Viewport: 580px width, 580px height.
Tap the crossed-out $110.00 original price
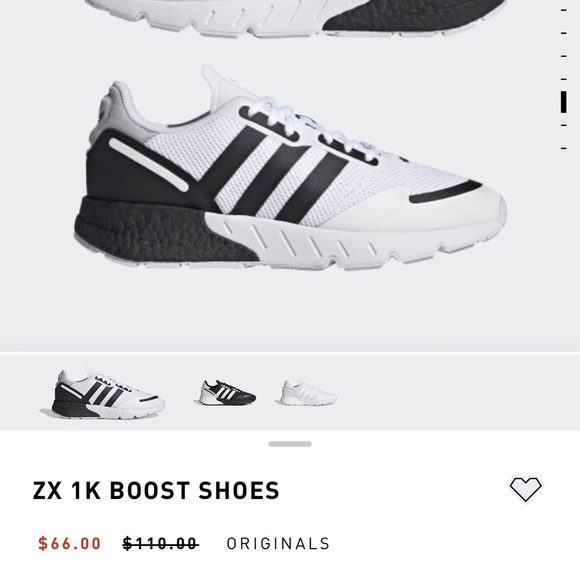click(161, 544)
